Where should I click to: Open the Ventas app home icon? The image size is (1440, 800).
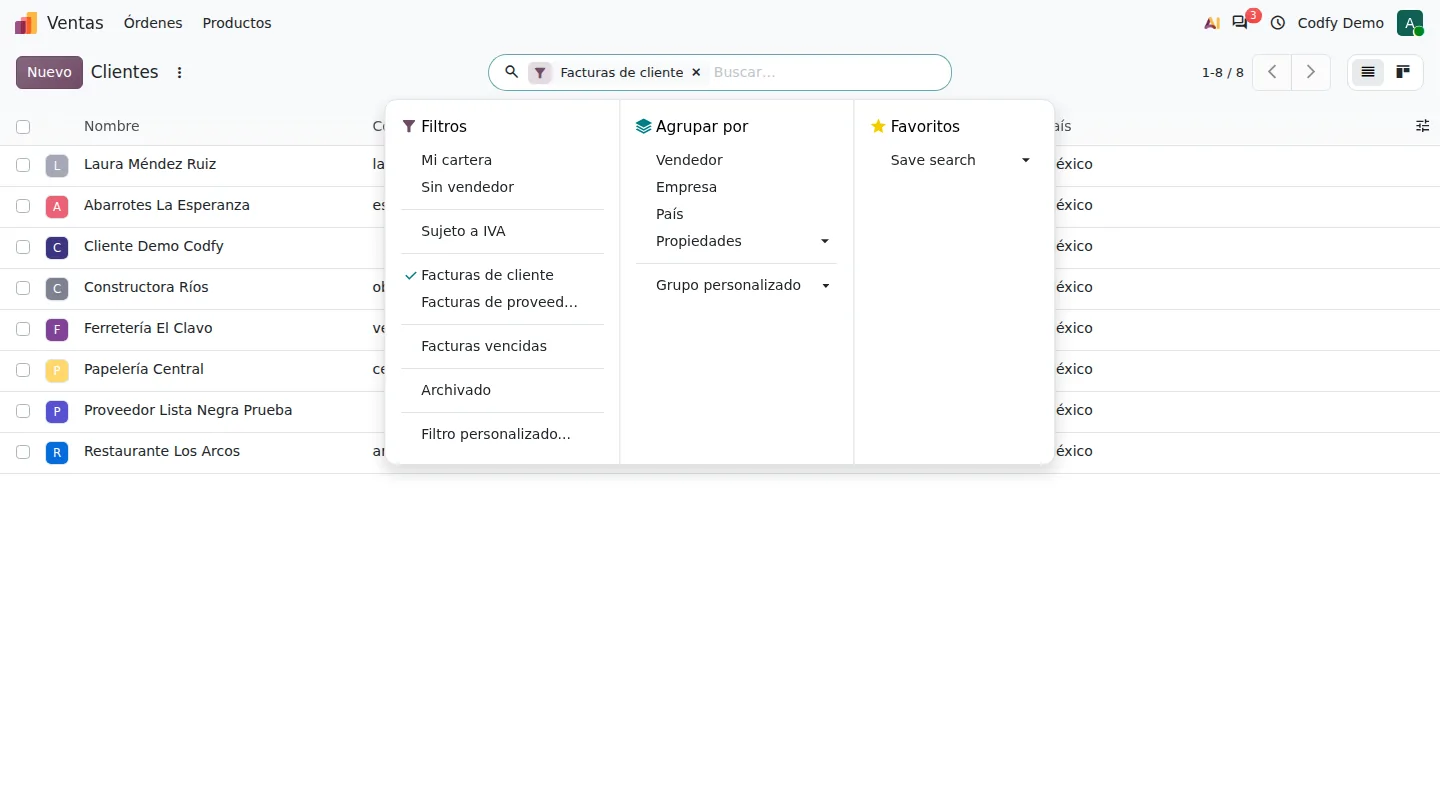pos(26,23)
